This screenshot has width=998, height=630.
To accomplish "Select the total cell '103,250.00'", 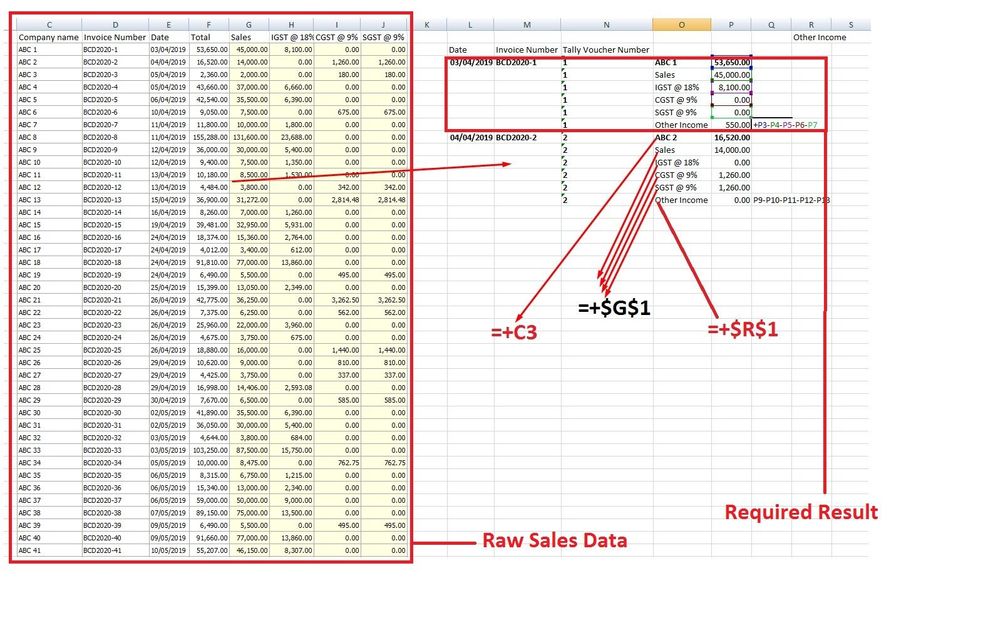I will point(209,450).
